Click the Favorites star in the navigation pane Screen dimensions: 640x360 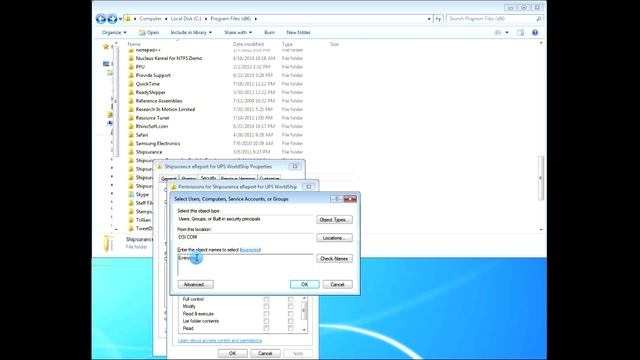pos(106,47)
